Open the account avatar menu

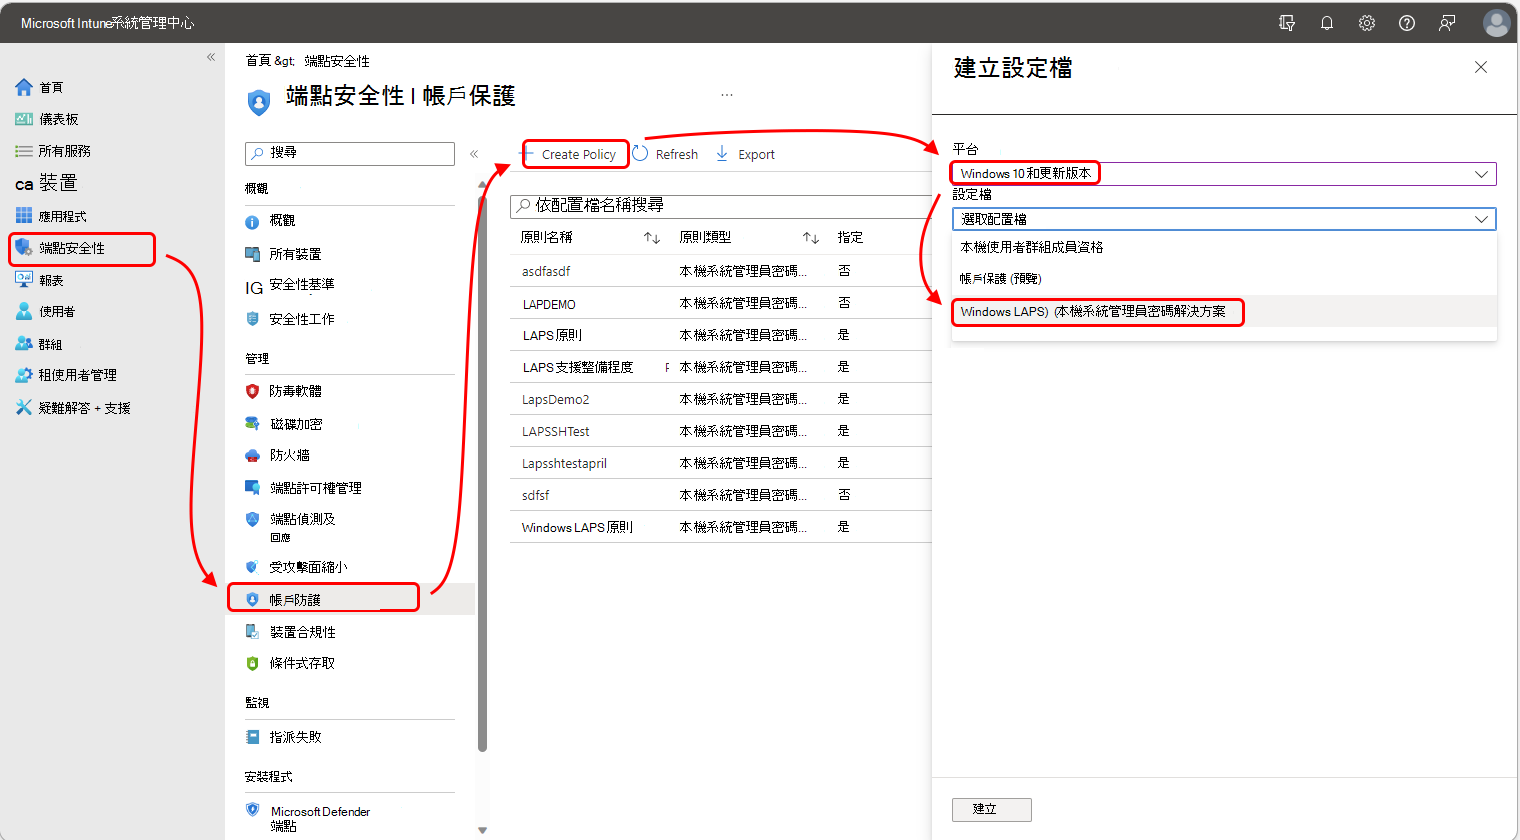coord(1496,23)
